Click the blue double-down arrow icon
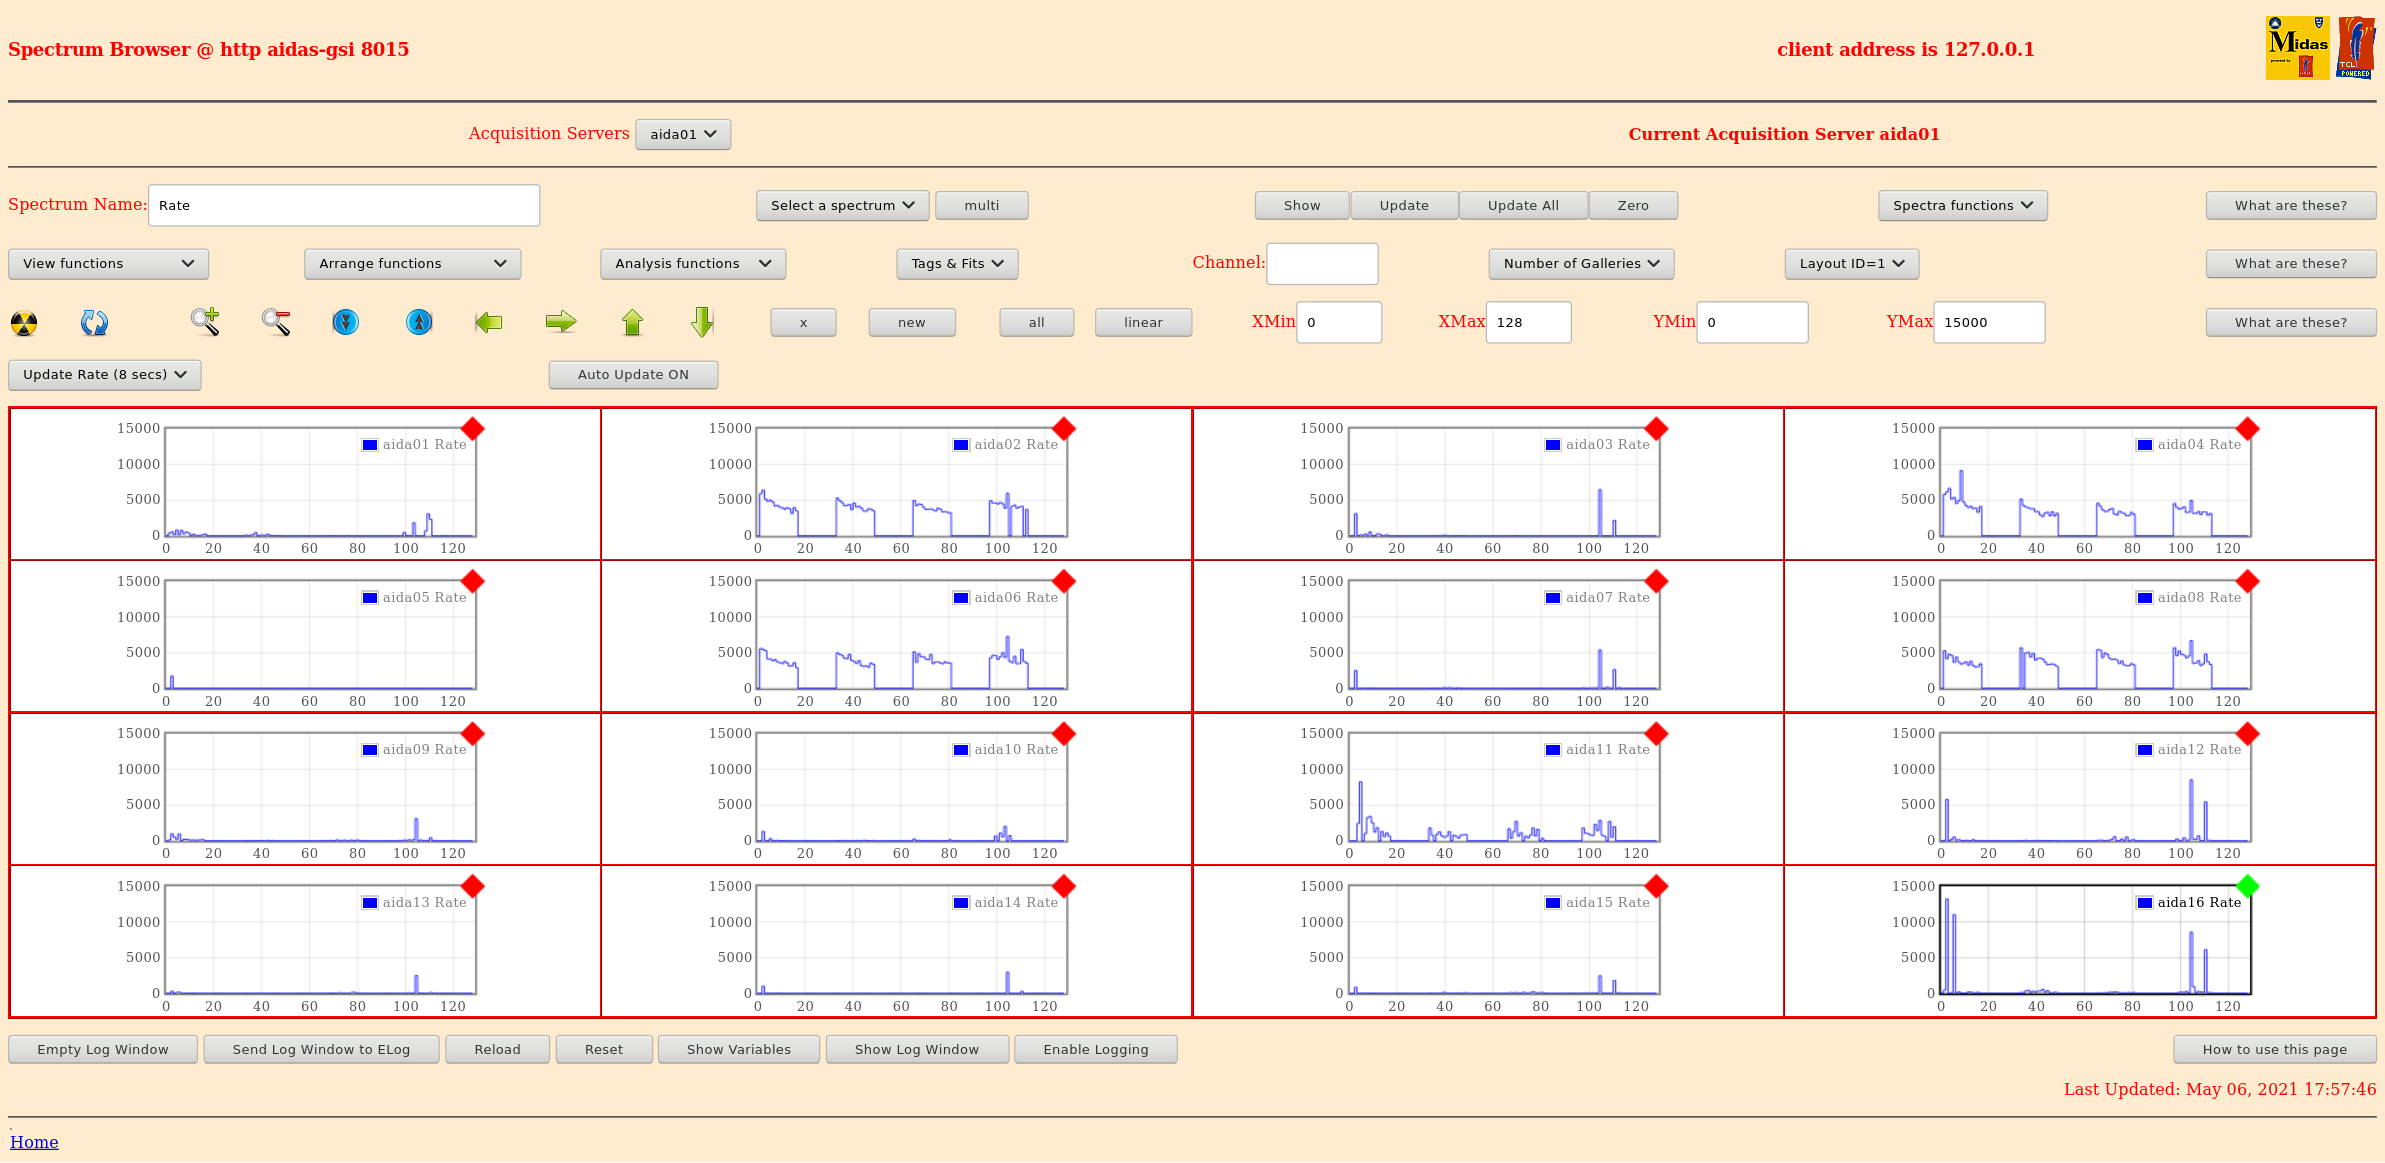The image size is (2385, 1163). point(346,322)
